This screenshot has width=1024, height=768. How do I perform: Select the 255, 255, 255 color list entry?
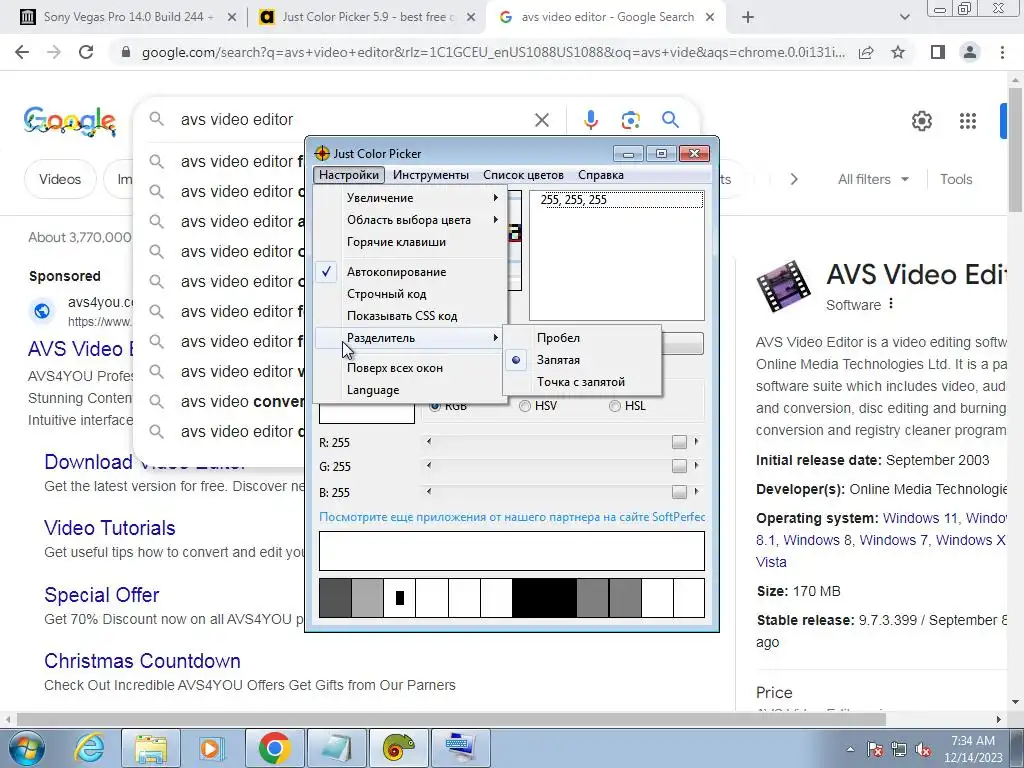tap(616, 200)
